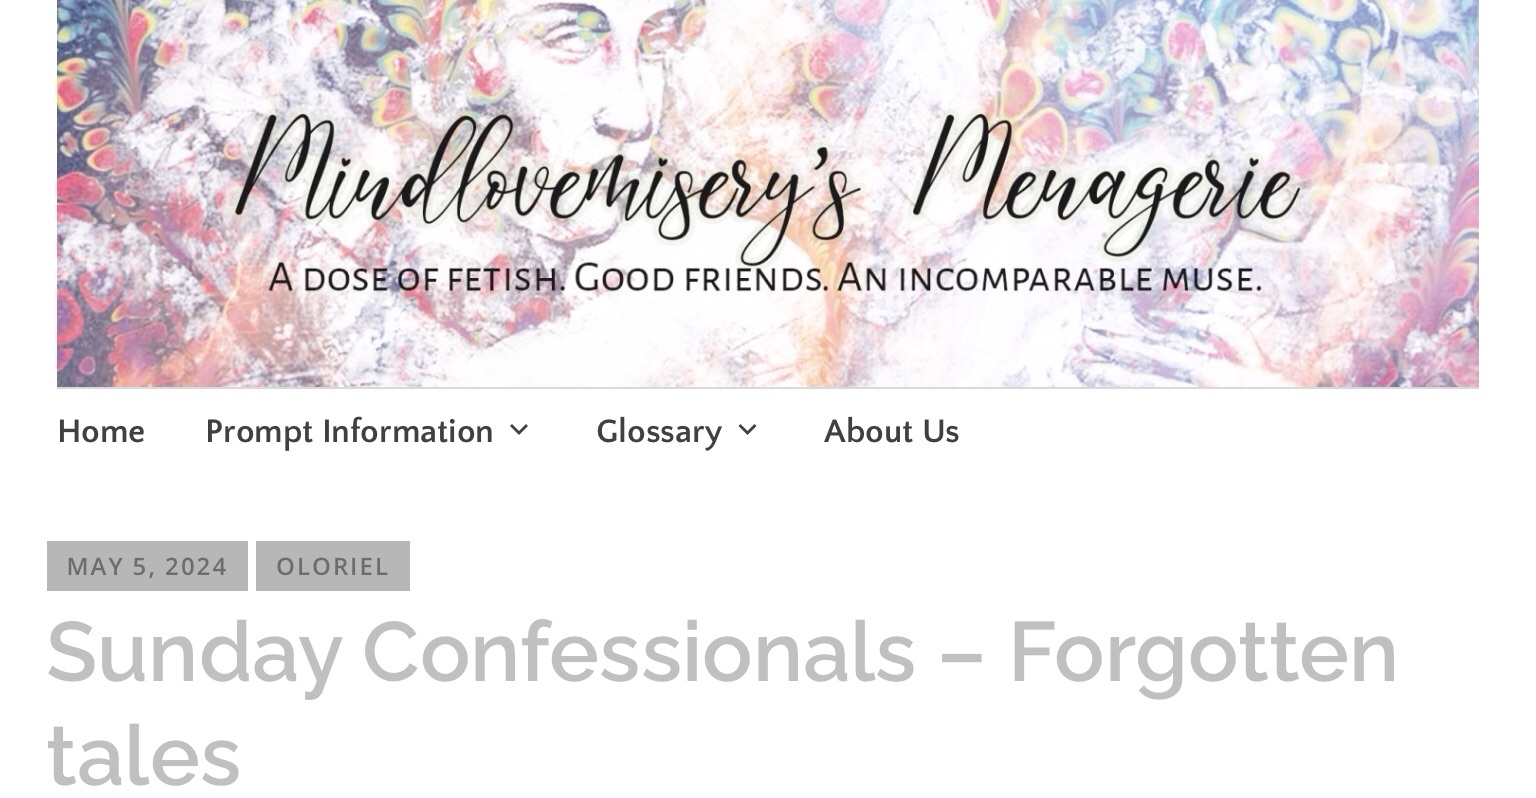This screenshot has height=798, width=1536.
Task: Expand the chevron beside Prompt Information
Action: [x=519, y=431]
